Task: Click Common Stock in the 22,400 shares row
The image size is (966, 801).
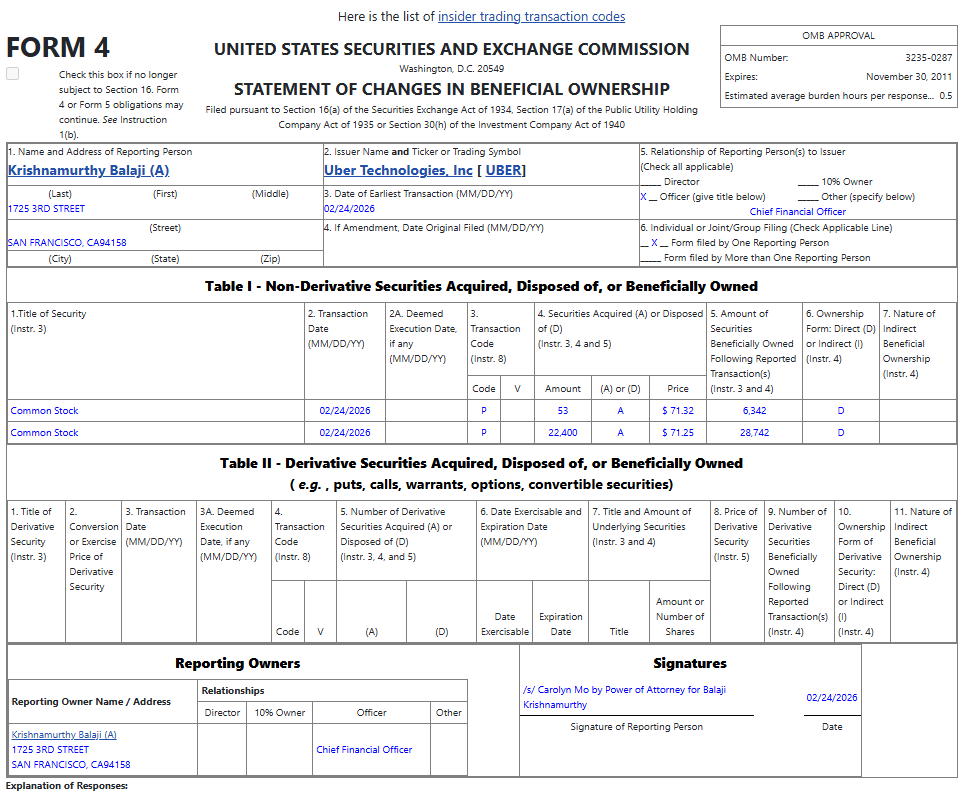Action: point(44,433)
